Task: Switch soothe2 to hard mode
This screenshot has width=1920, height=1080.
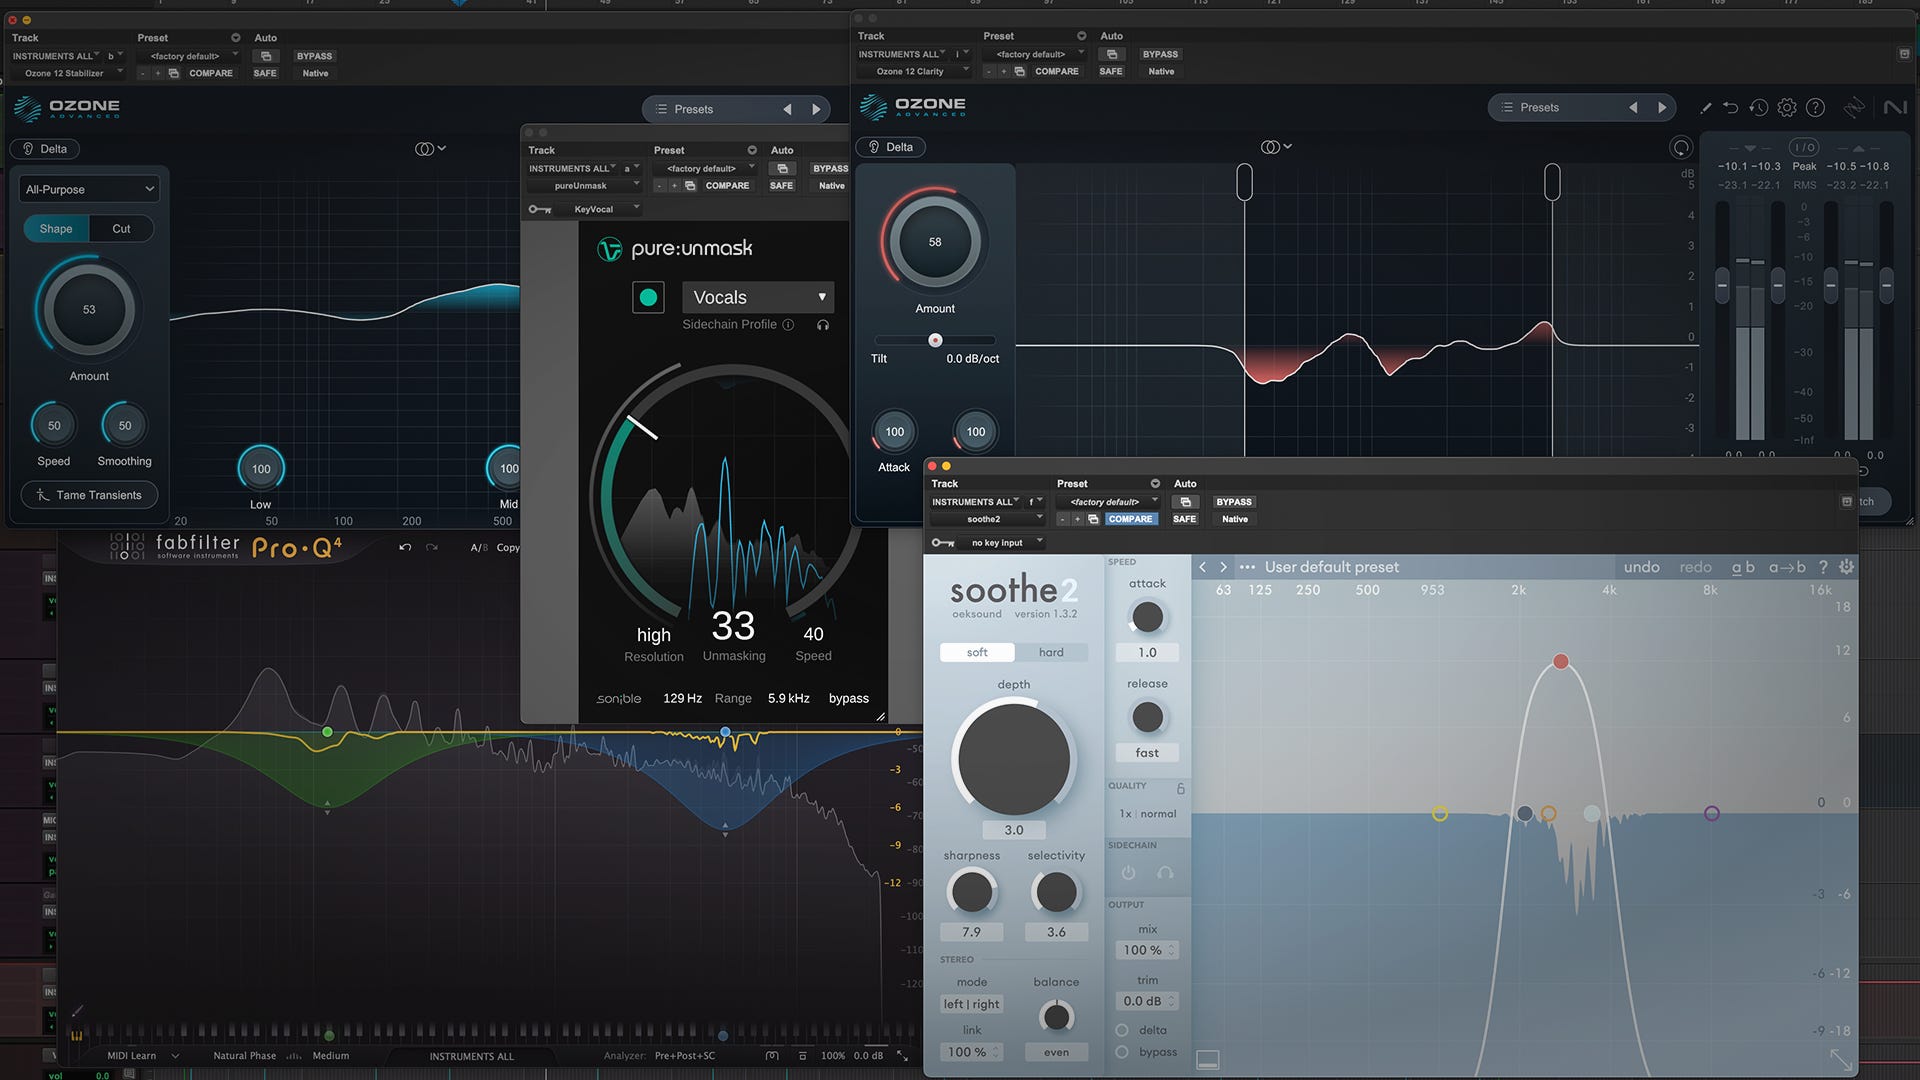Action: (x=1051, y=652)
